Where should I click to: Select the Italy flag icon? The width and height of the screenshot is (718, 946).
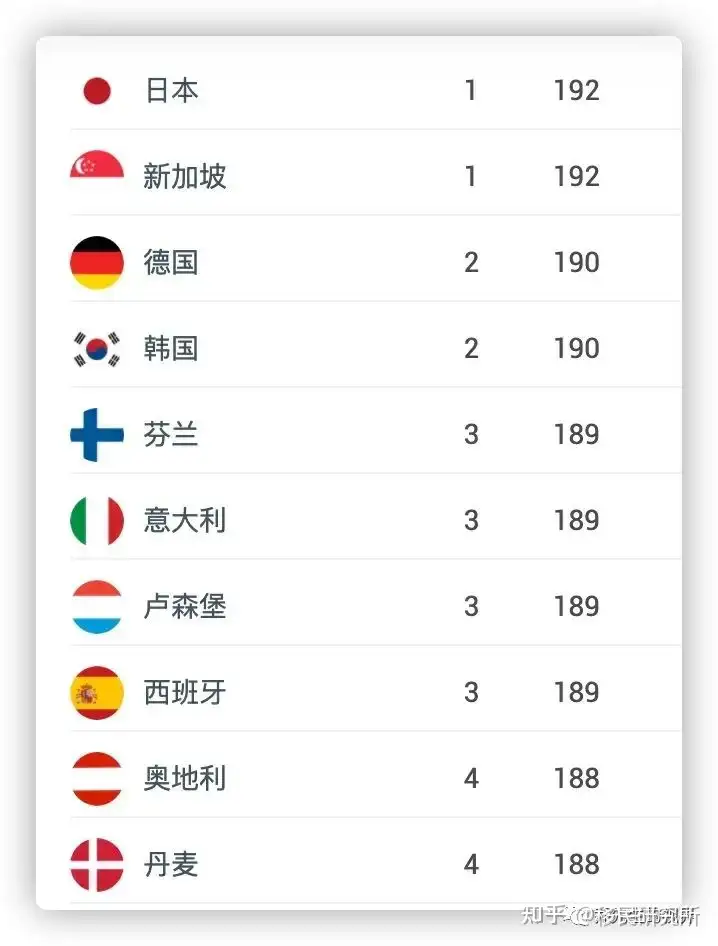pos(97,521)
